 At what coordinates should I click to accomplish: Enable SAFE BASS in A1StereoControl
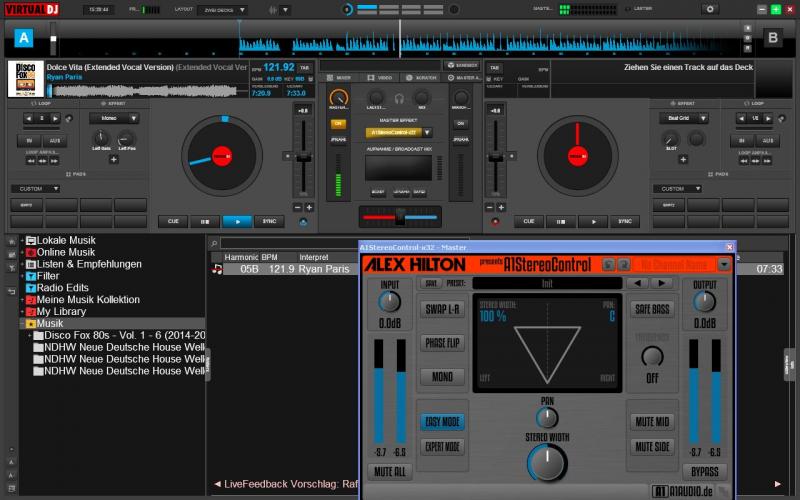(652, 309)
